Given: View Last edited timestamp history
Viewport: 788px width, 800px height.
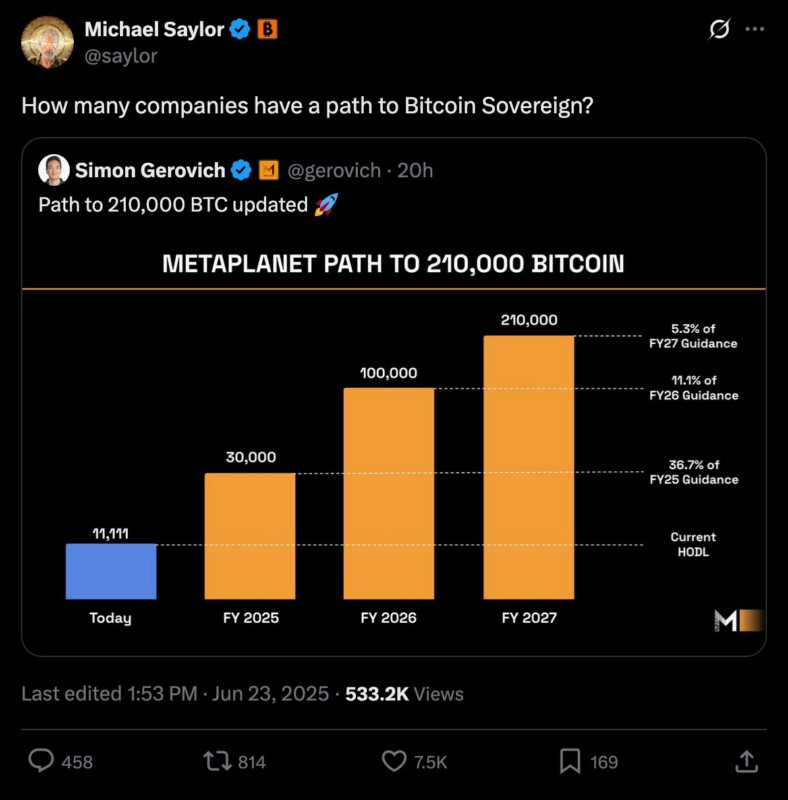Looking at the screenshot, I should [175, 694].
